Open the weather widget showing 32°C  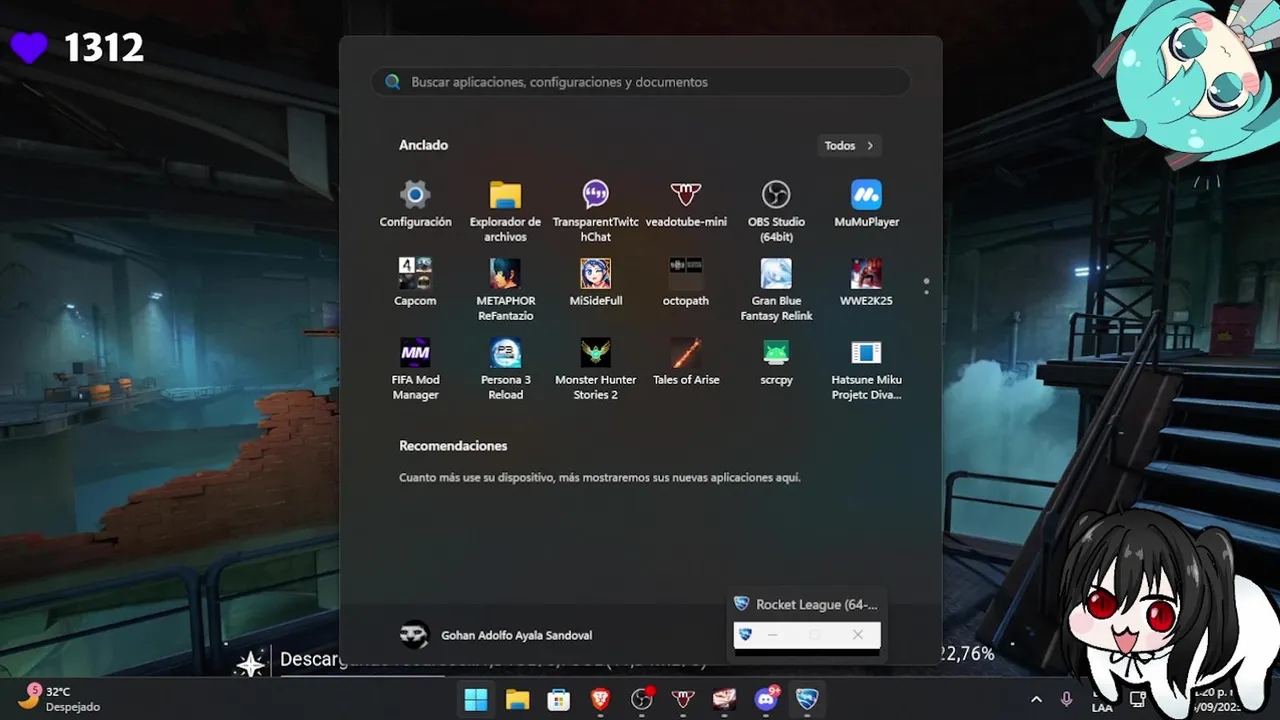tap(60, 699)
